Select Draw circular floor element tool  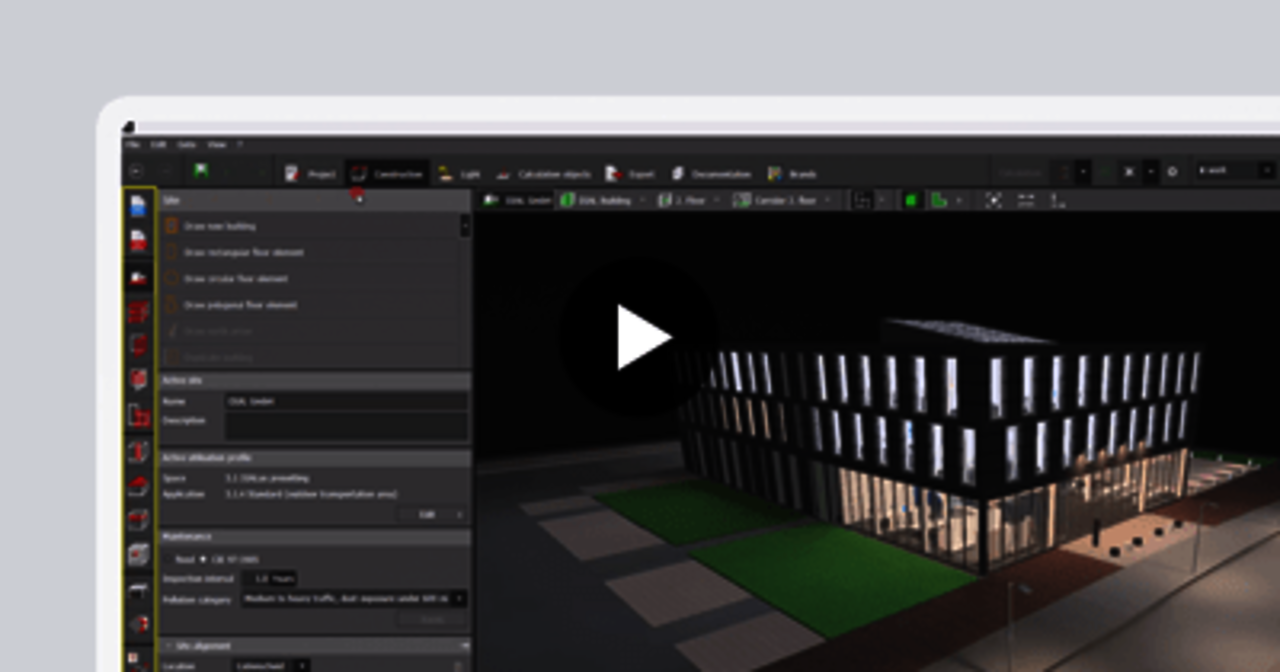coord(235,279)
